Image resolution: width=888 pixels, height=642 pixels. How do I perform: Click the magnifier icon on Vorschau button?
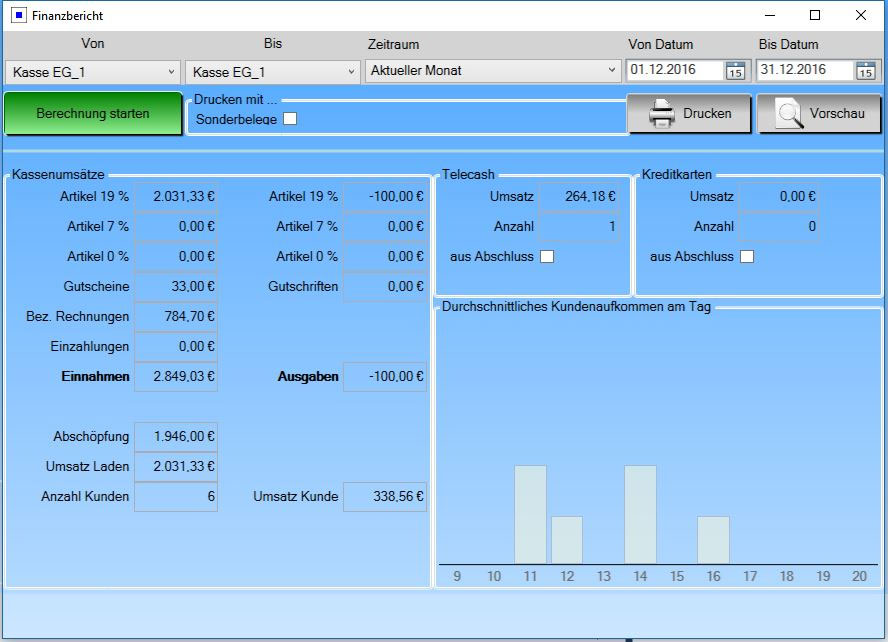coord(790,114)
